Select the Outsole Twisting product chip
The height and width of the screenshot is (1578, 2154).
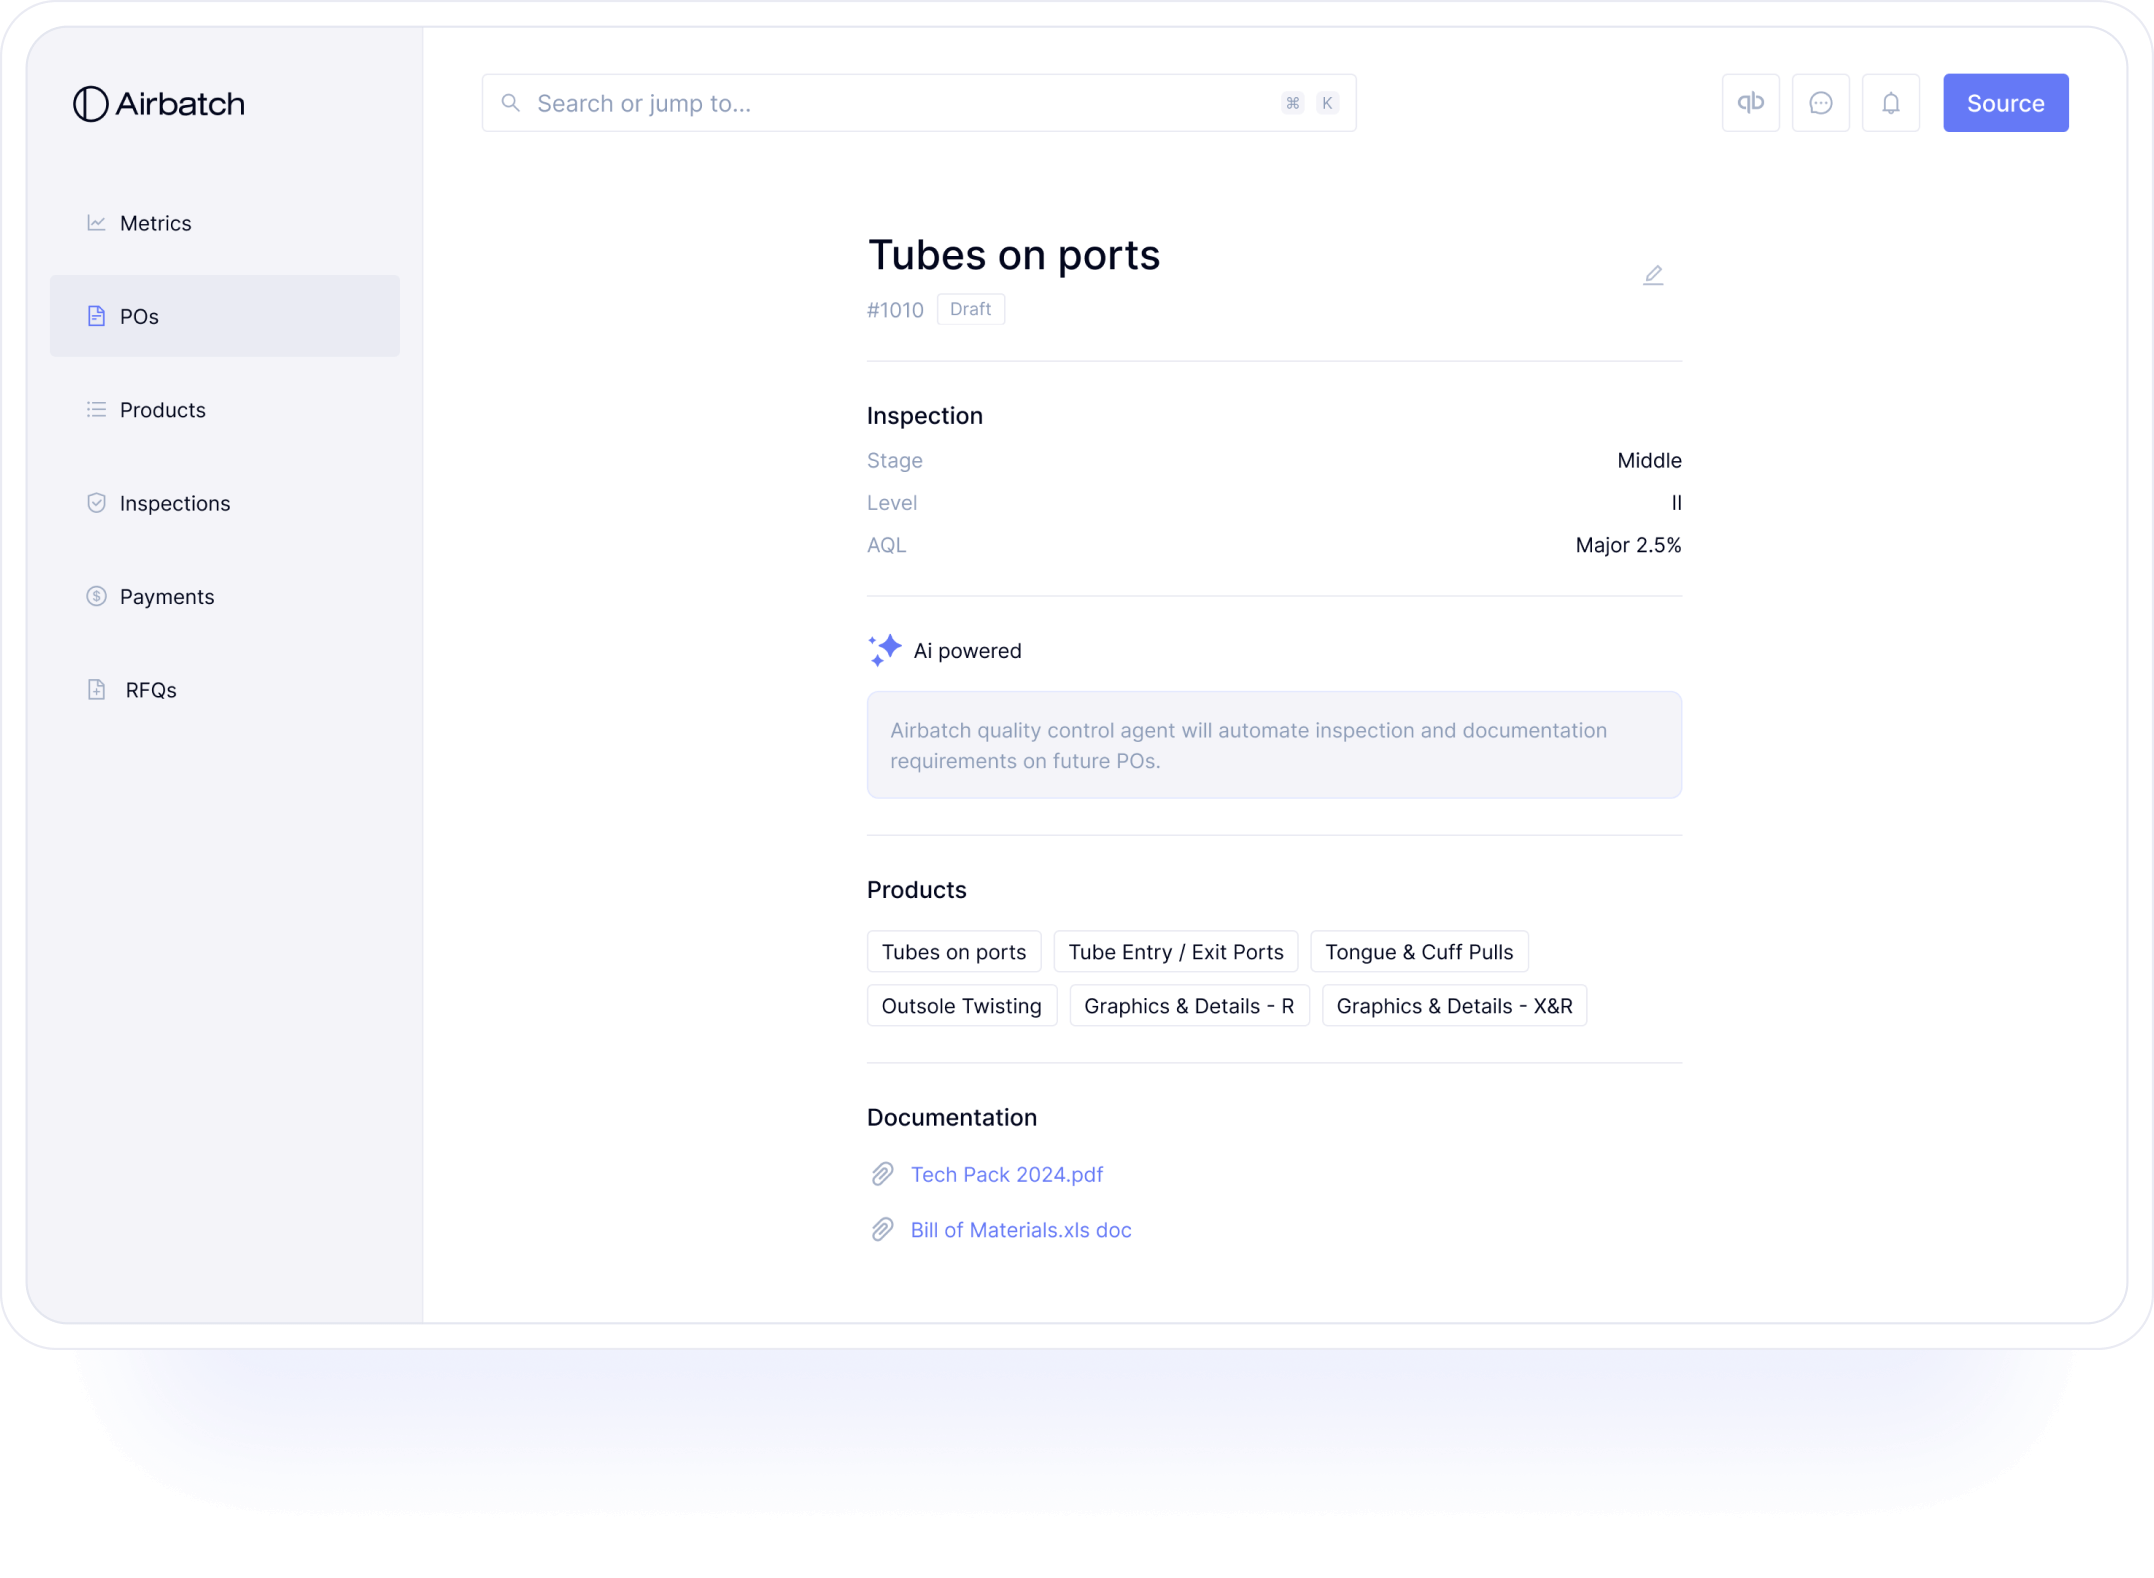961,1006
